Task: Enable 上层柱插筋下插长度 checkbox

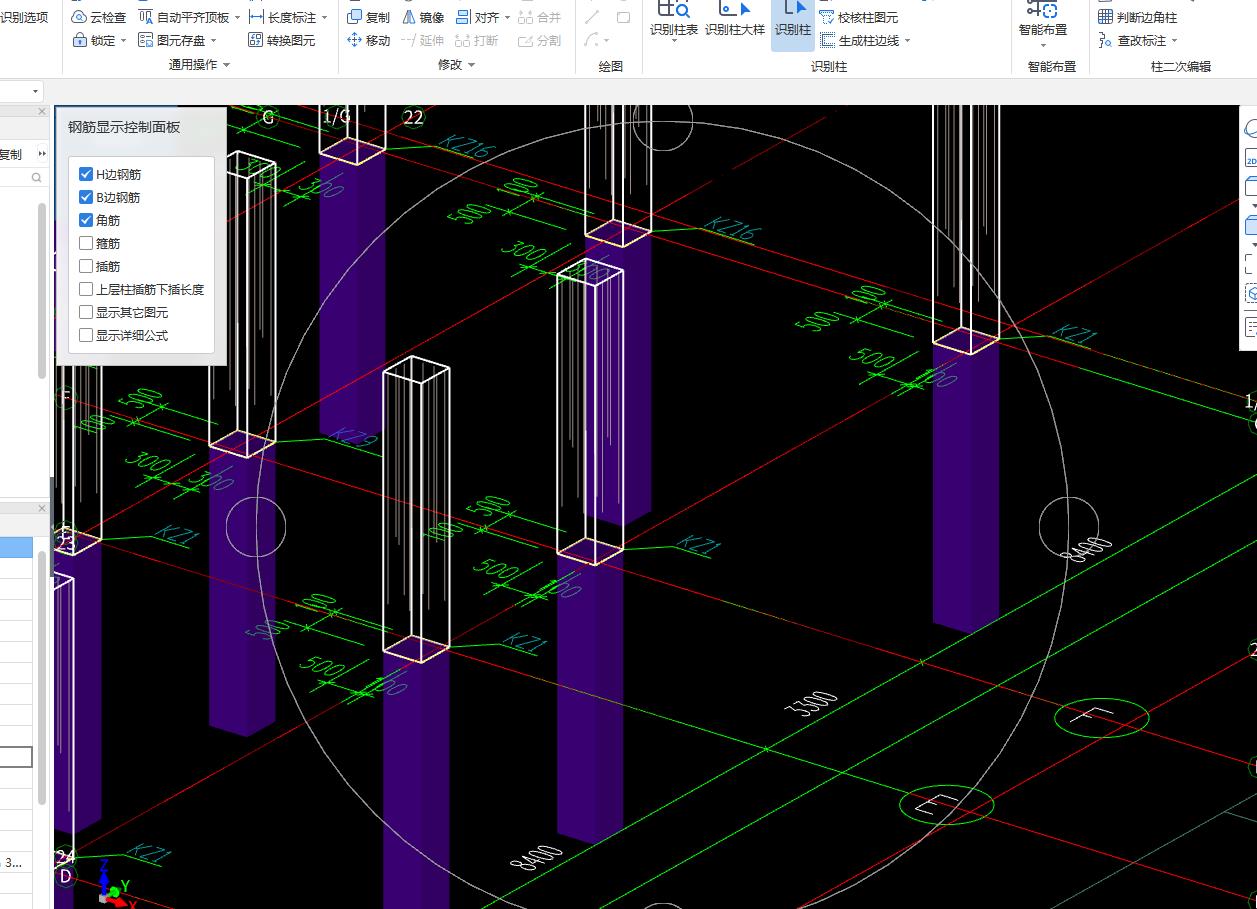Action: [x=86, y=289]
